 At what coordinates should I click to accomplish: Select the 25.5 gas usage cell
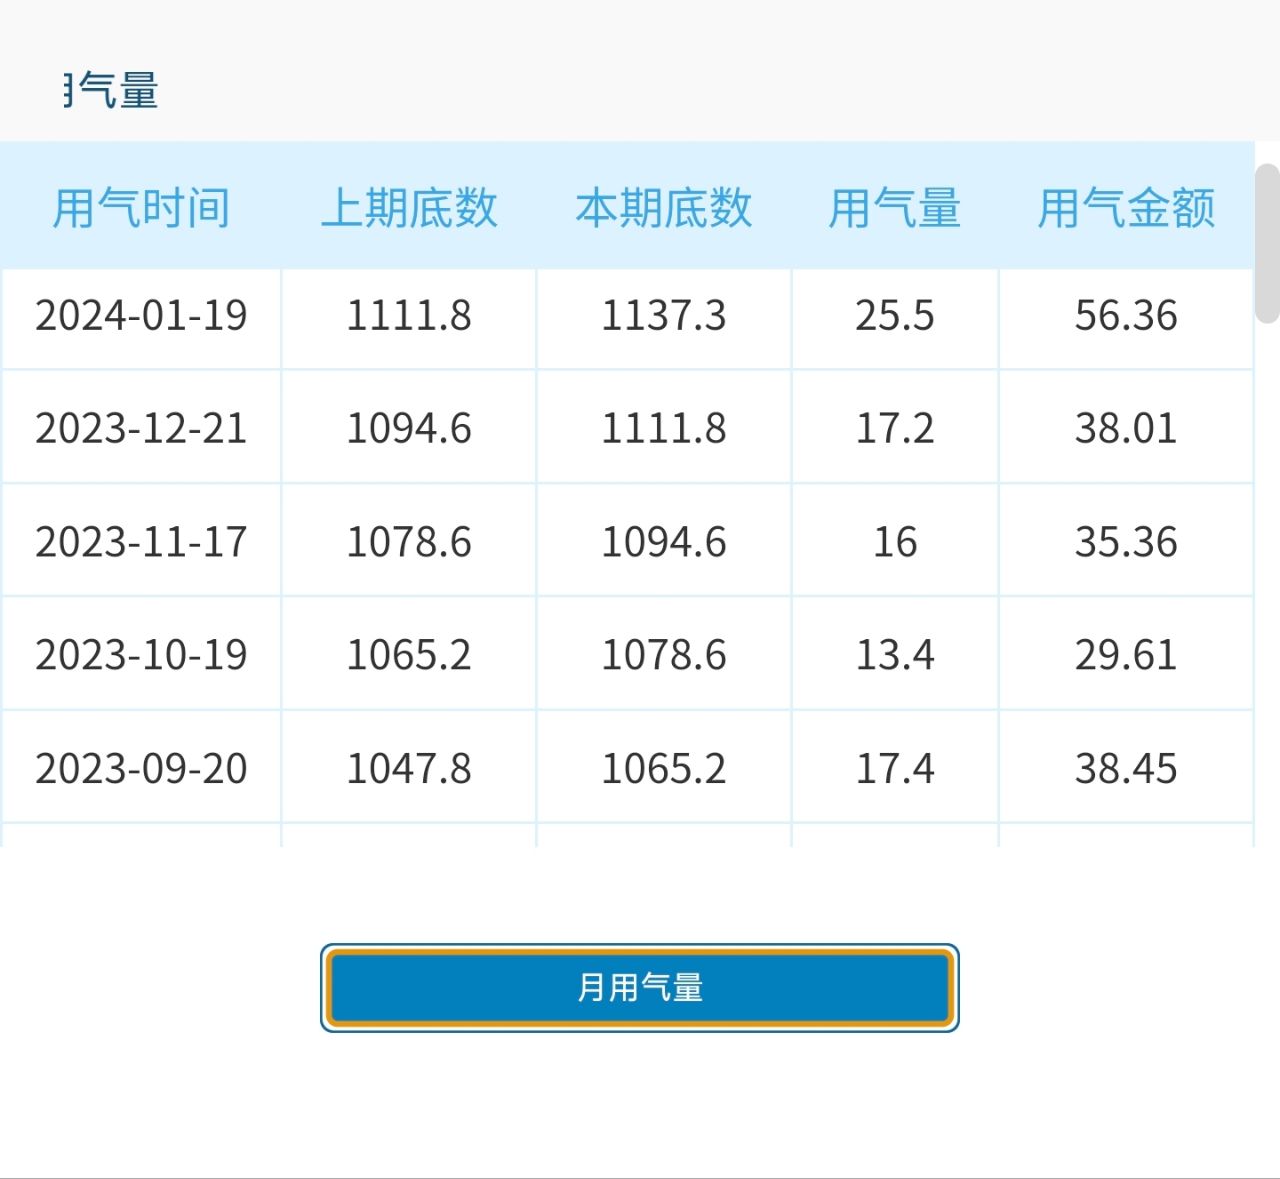pos(895,317)
